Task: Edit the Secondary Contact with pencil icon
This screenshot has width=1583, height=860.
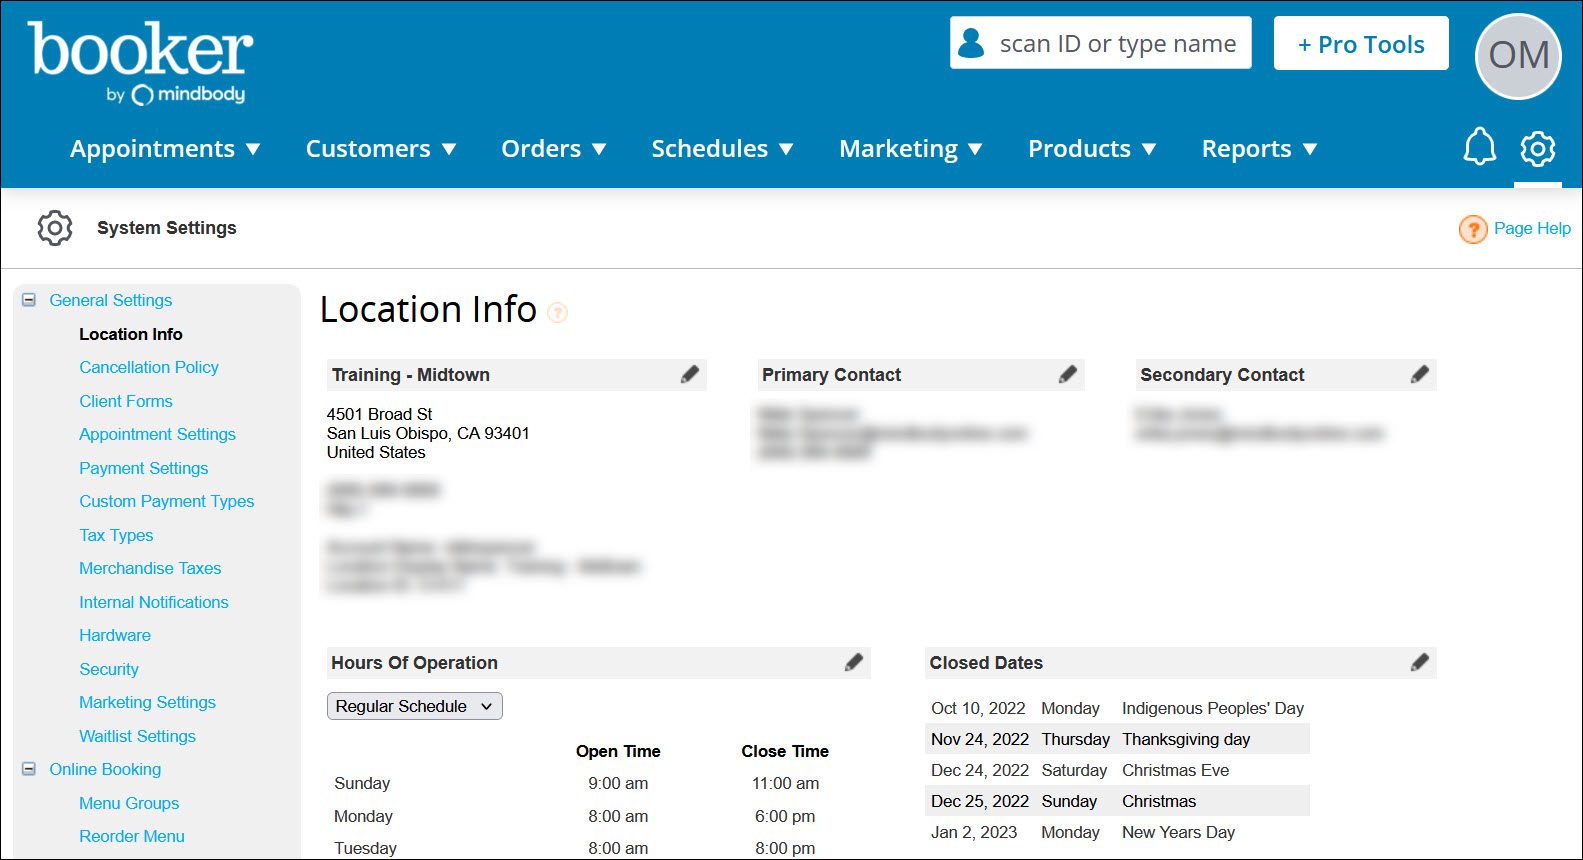Action: pyautogui.click(x=1419, y=374)
